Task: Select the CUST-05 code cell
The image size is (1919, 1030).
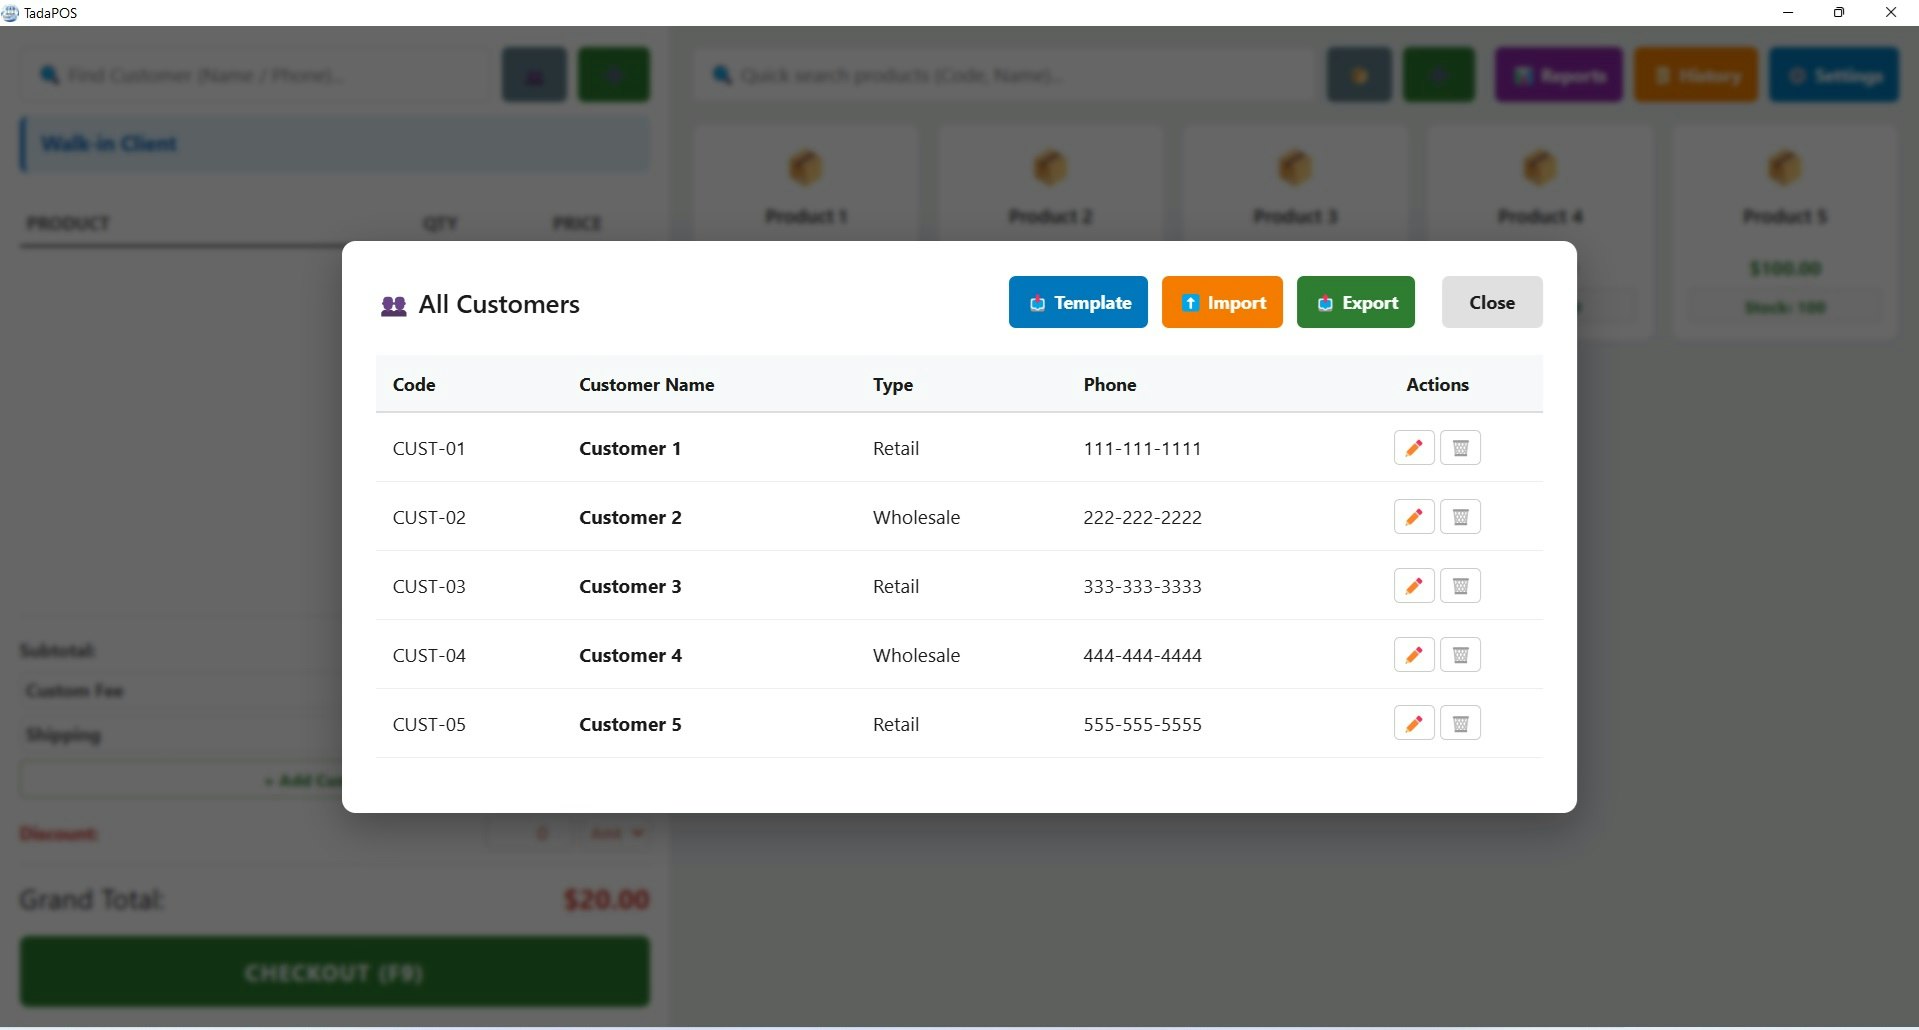Action: tap(429, 724)
